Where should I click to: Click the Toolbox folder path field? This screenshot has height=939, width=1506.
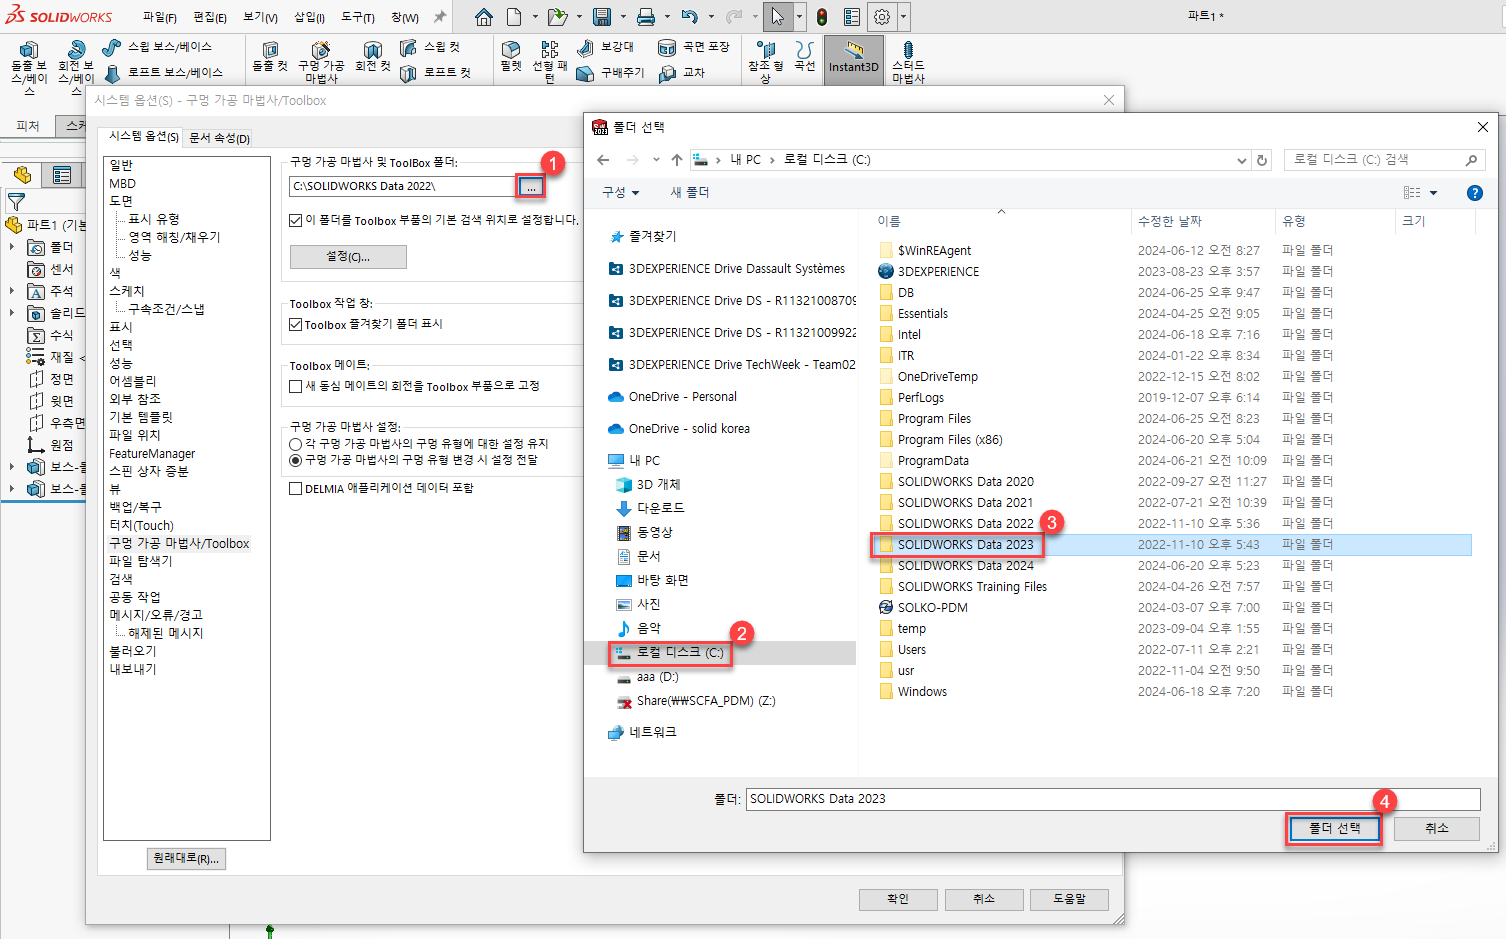(x=402, y=186)
